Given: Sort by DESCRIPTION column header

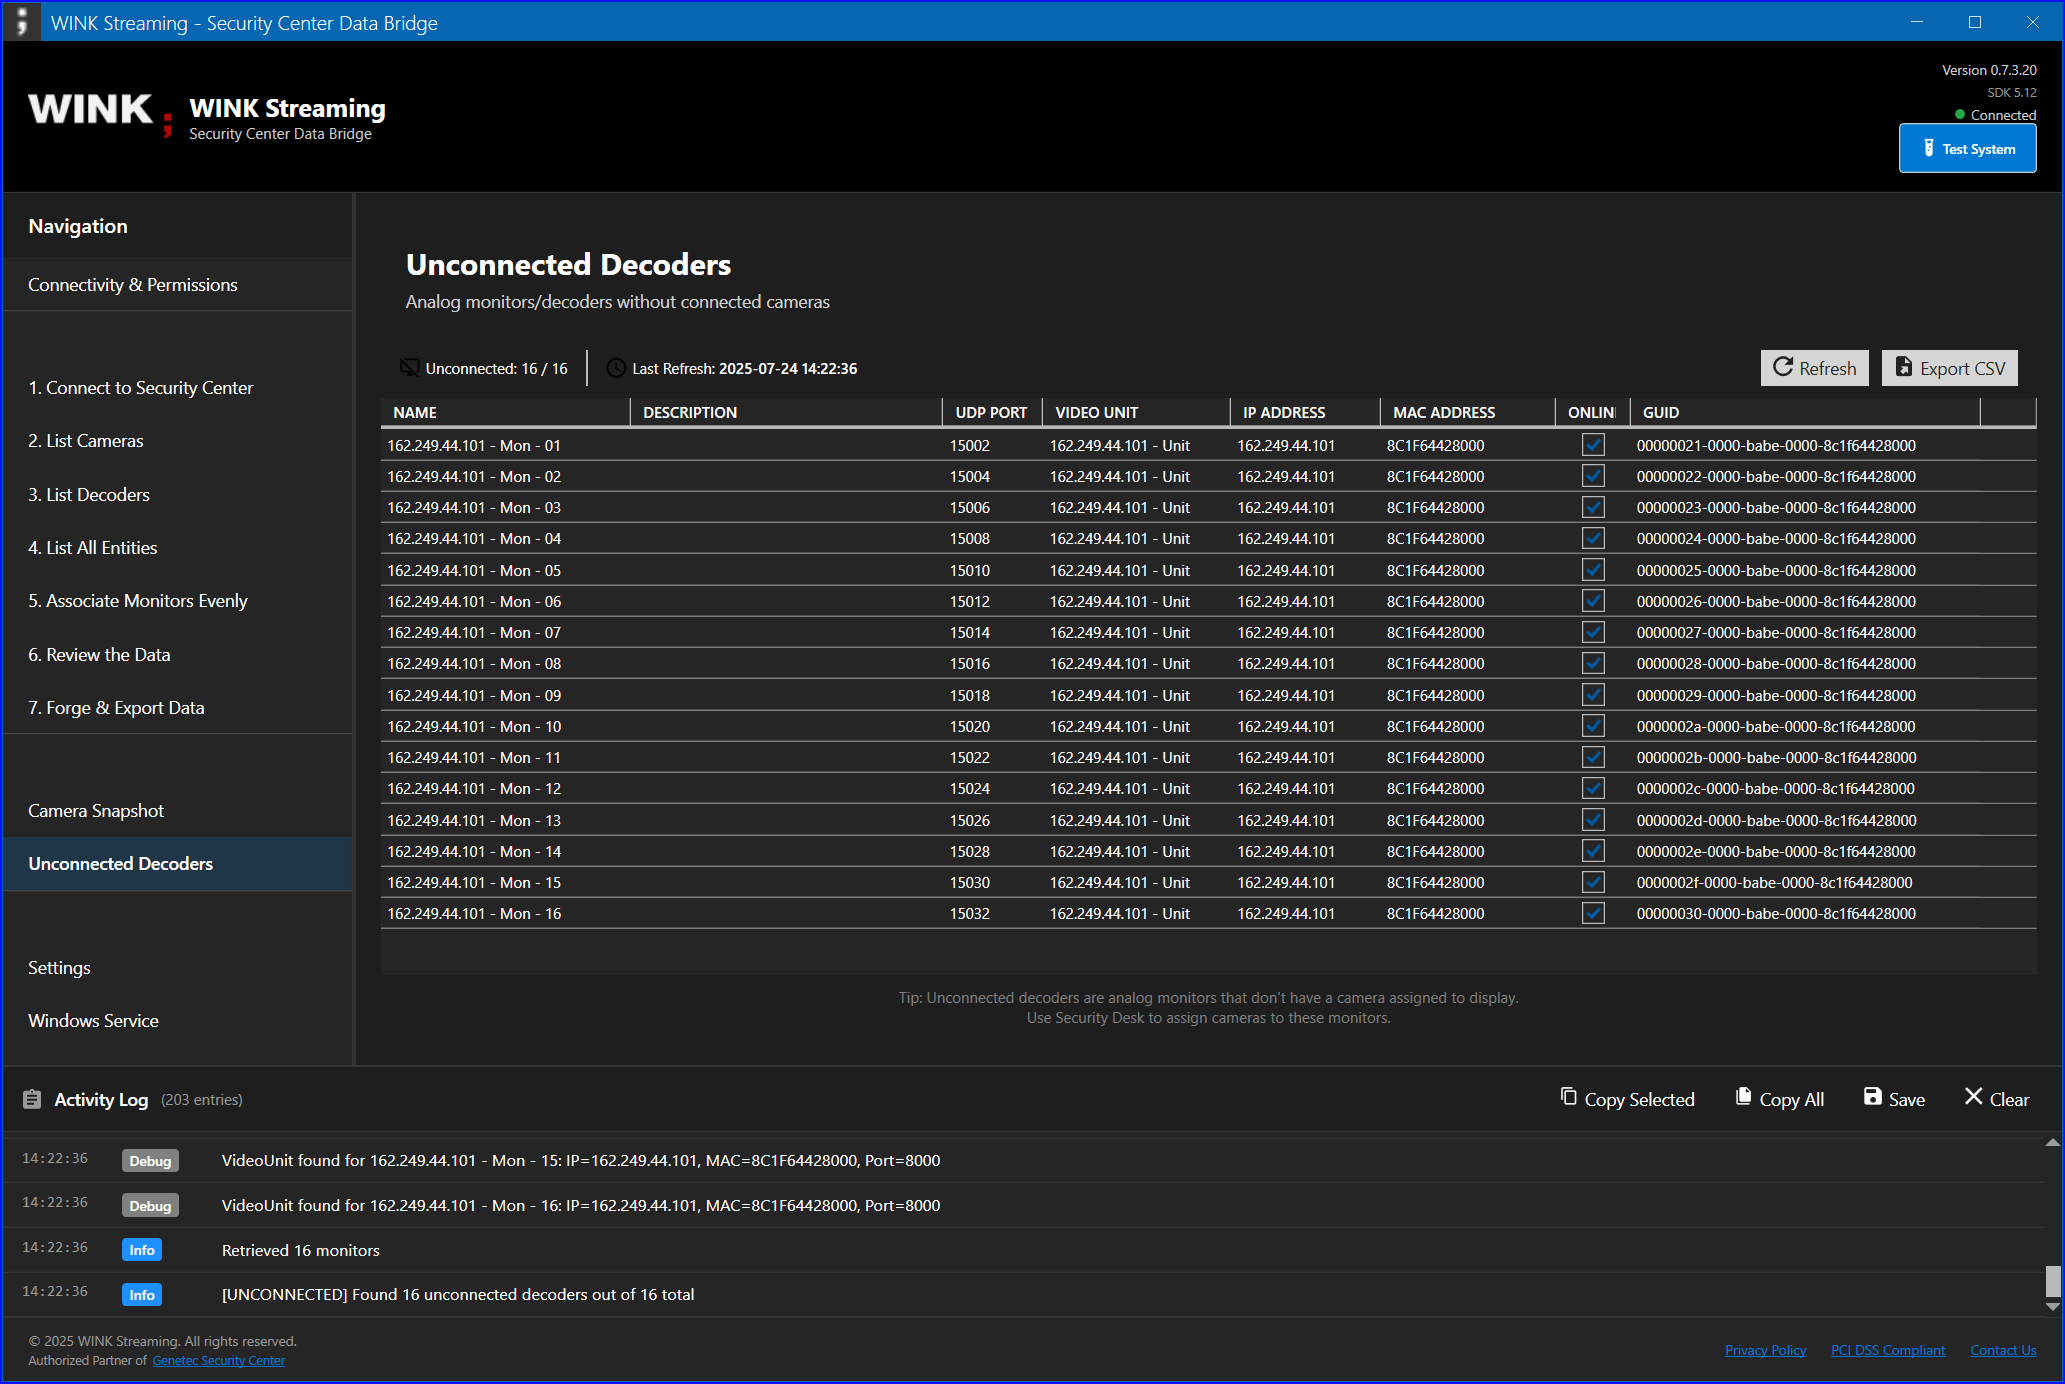Looking at the screenshot, I should (x=786, y=412).
